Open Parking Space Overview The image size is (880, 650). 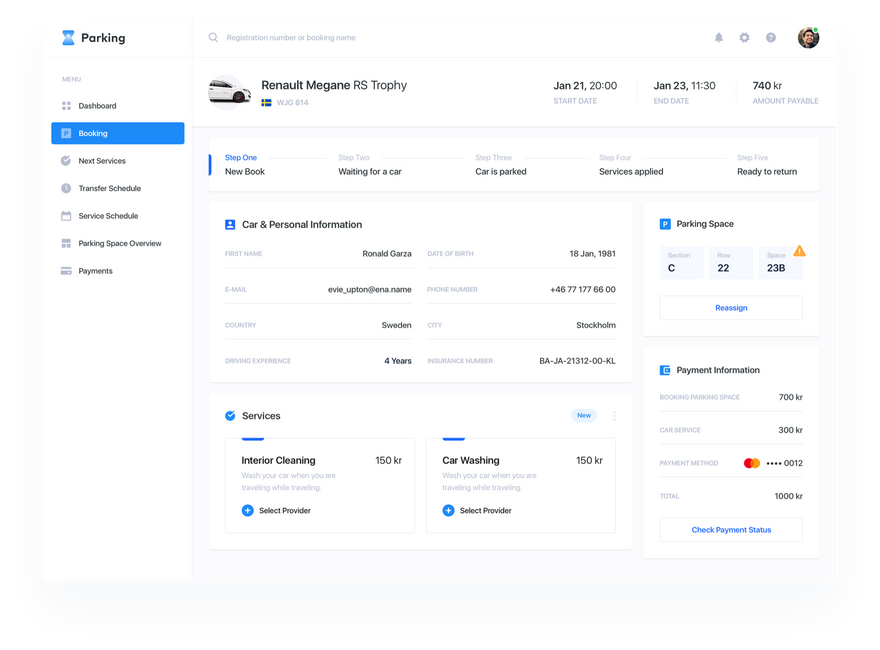pos(118,243)
